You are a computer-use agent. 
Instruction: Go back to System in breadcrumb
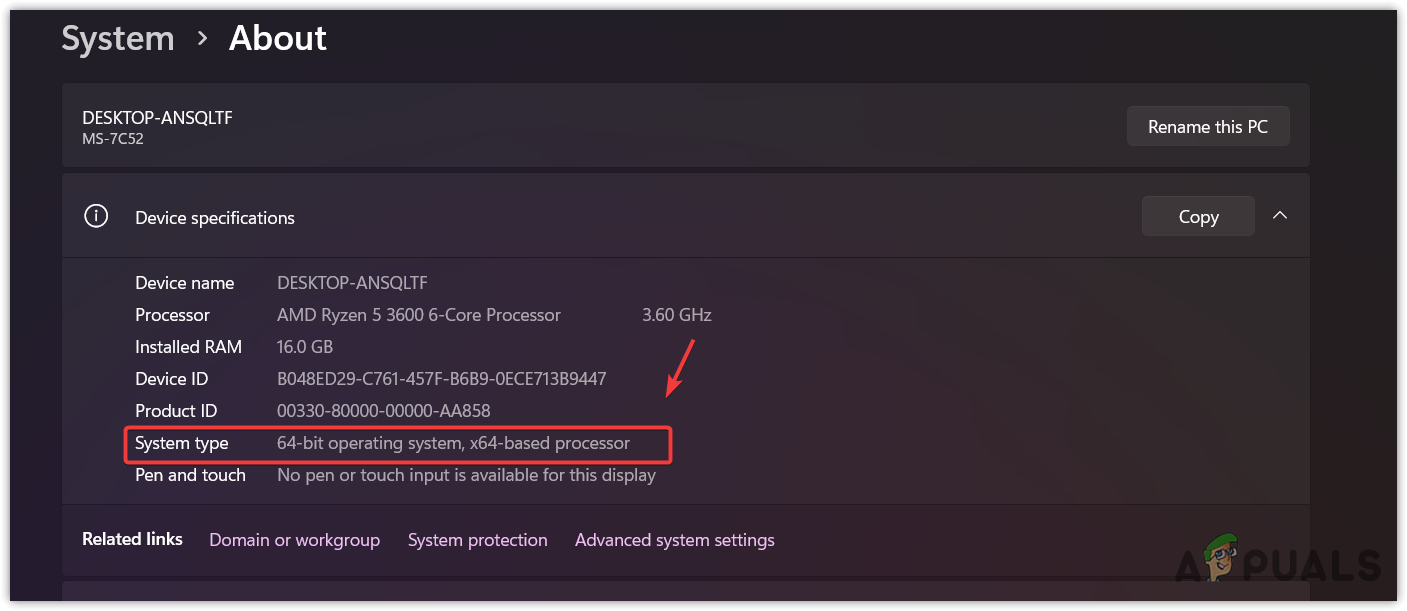[118, 38]
